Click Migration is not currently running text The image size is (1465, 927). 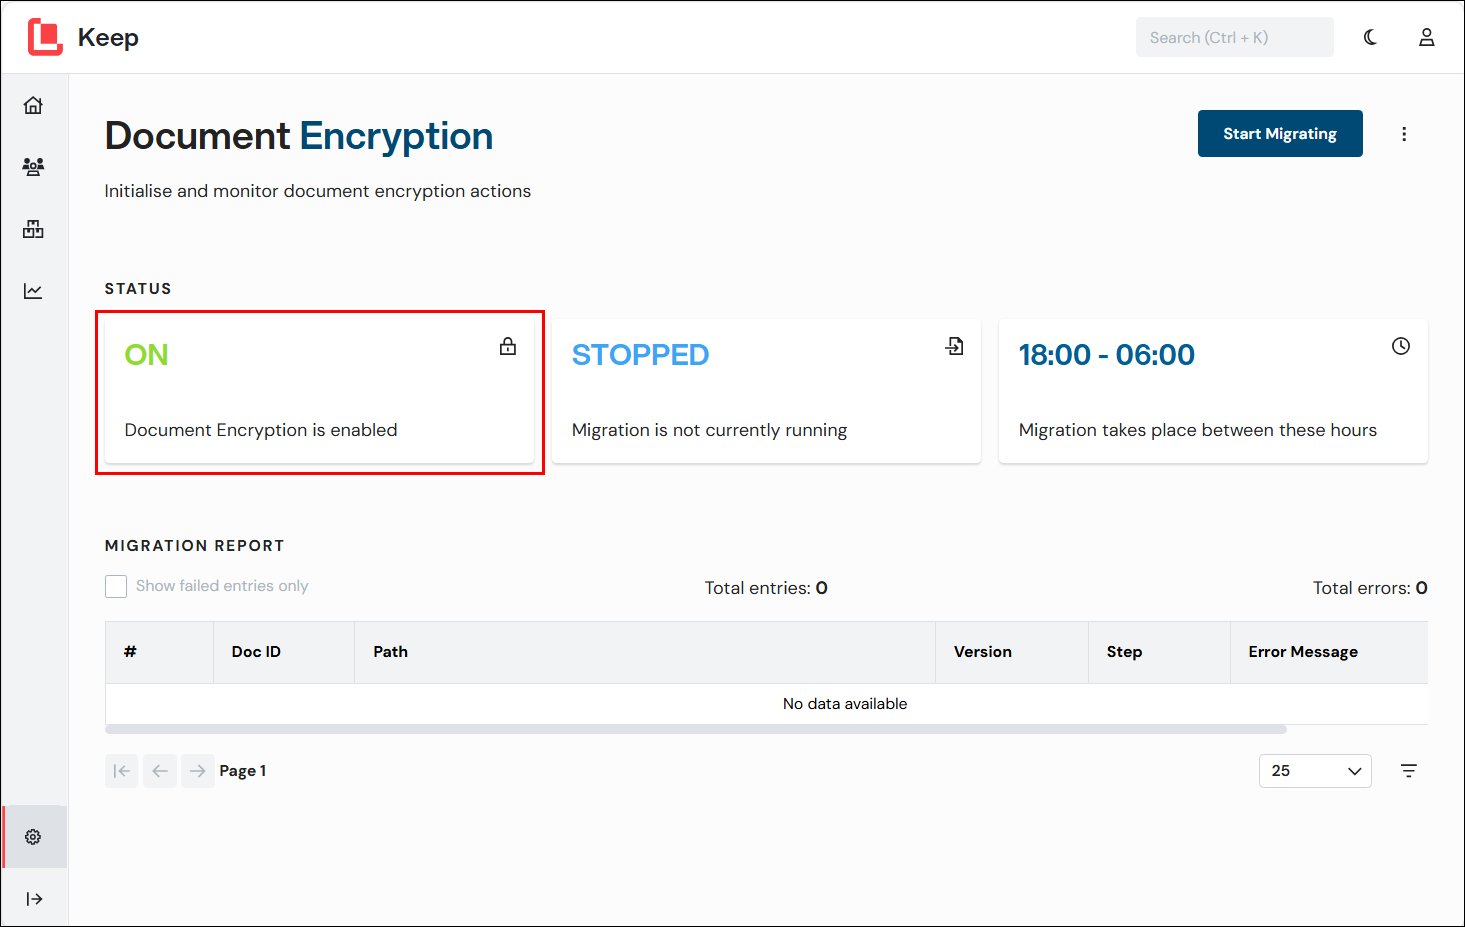point(709,430)
